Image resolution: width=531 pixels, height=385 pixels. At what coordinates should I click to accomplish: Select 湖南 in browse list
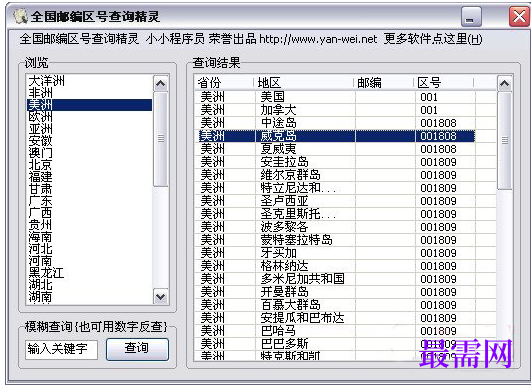[x=89, y=297]
